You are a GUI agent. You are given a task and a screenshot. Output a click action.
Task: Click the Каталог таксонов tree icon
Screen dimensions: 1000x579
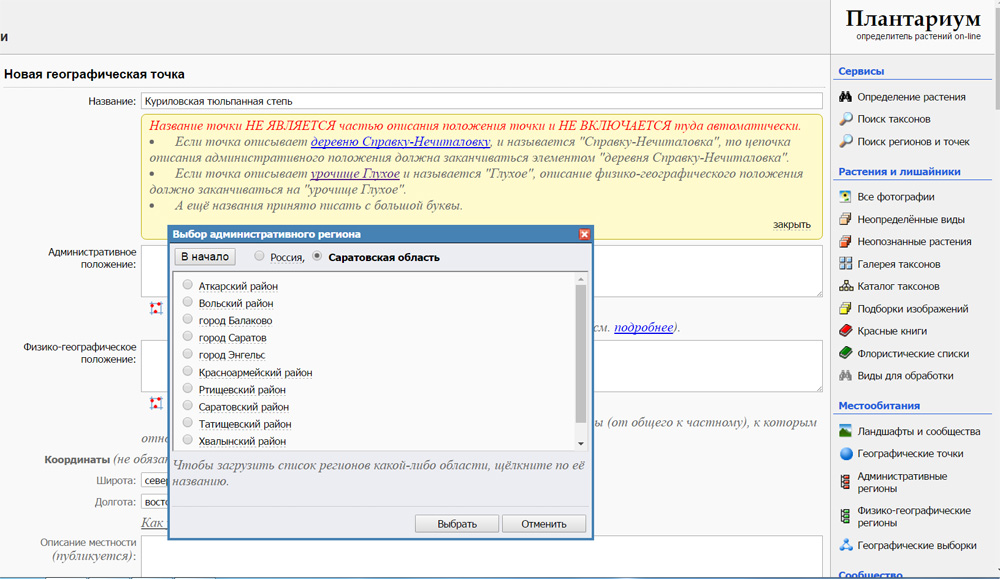845,287
